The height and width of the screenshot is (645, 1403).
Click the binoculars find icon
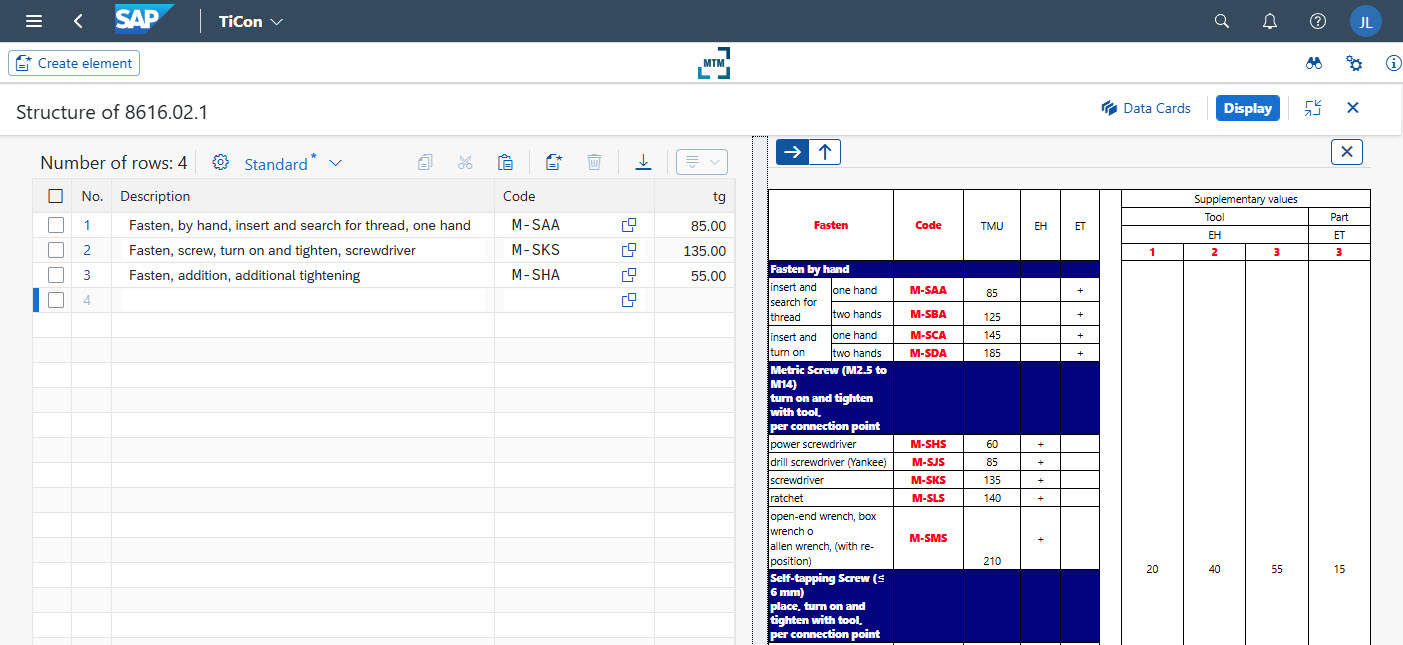coord(1314,63)
